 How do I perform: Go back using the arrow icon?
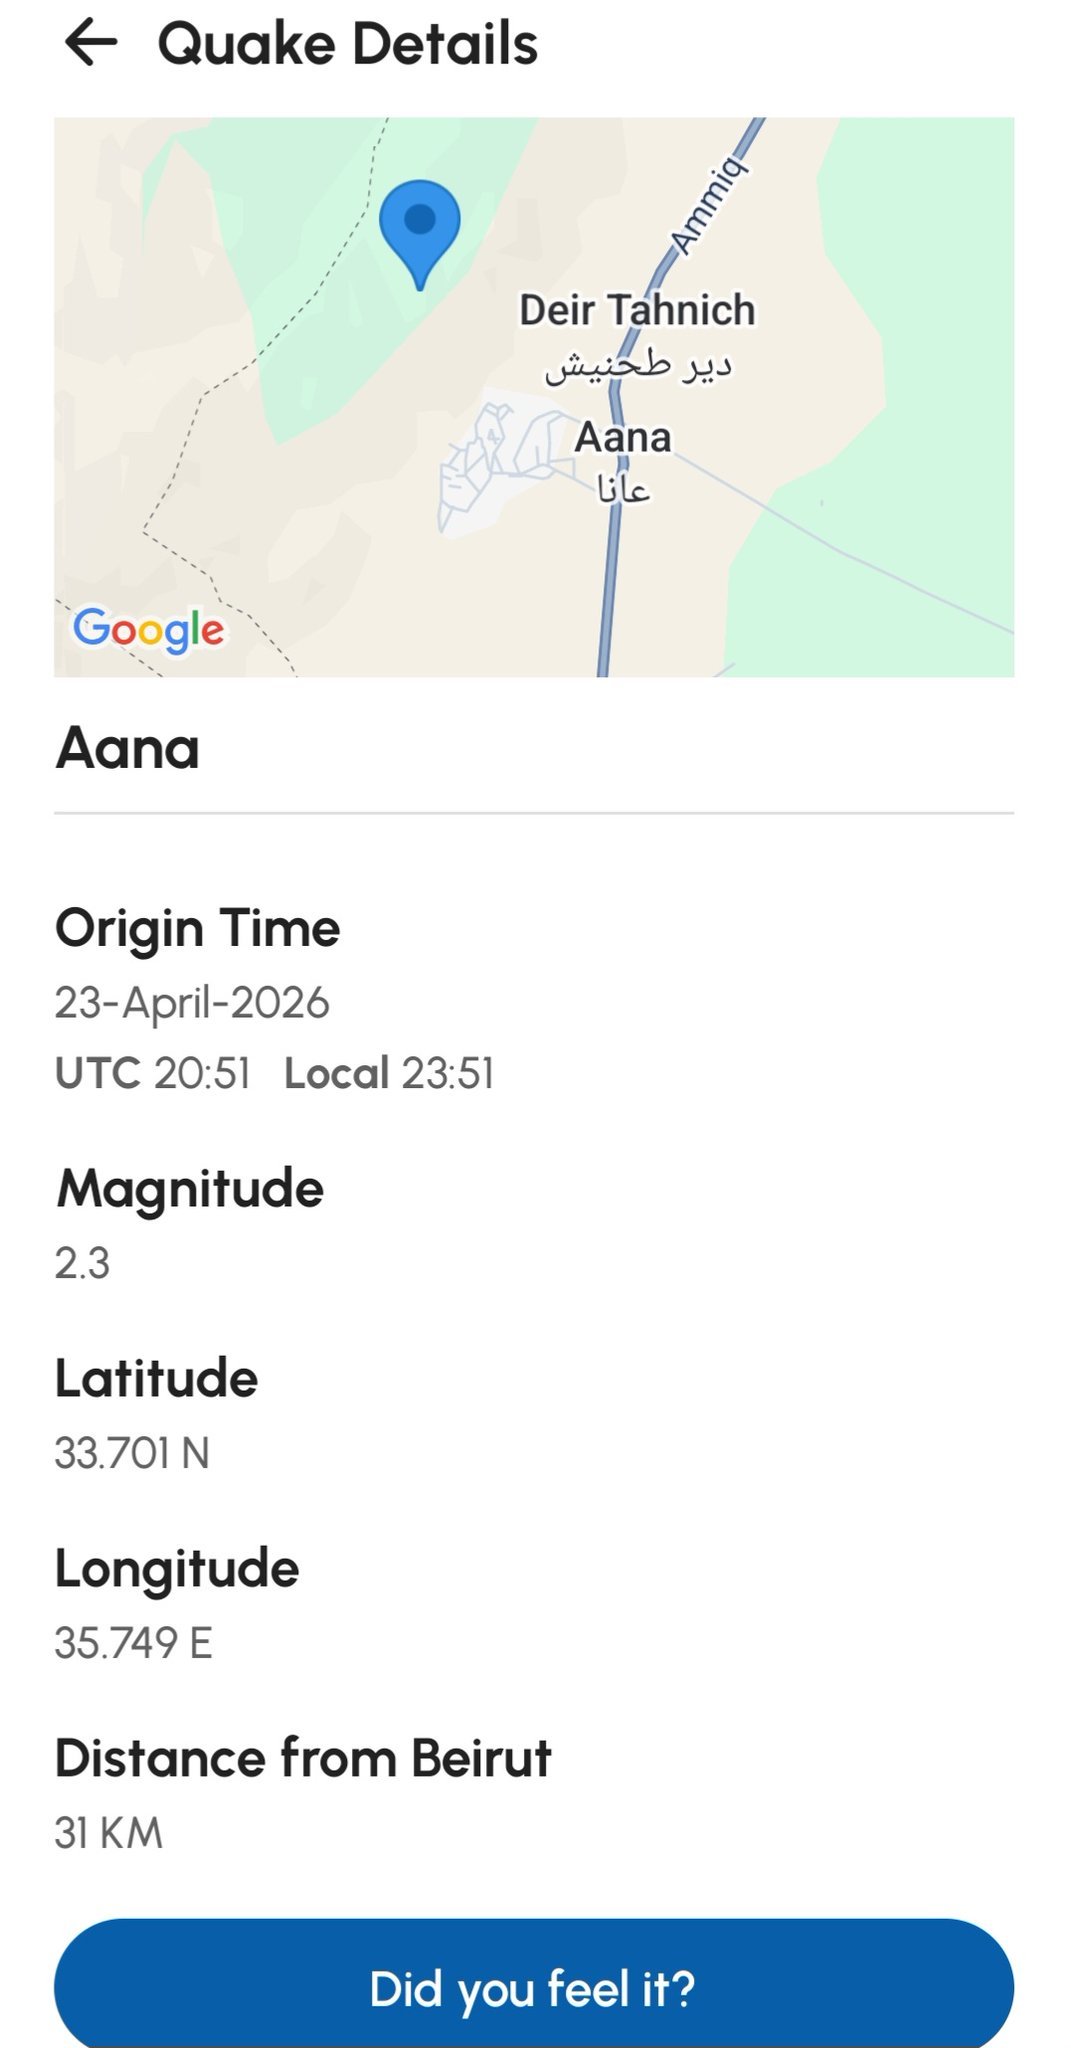(x=91, y=44)
